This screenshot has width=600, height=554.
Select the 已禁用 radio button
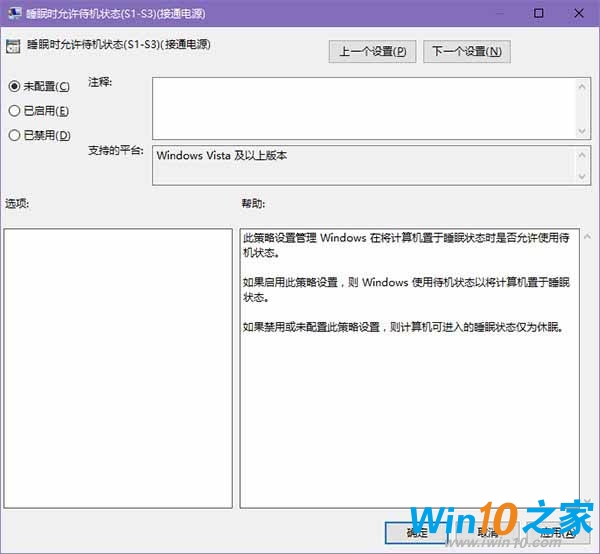point(15,135)
